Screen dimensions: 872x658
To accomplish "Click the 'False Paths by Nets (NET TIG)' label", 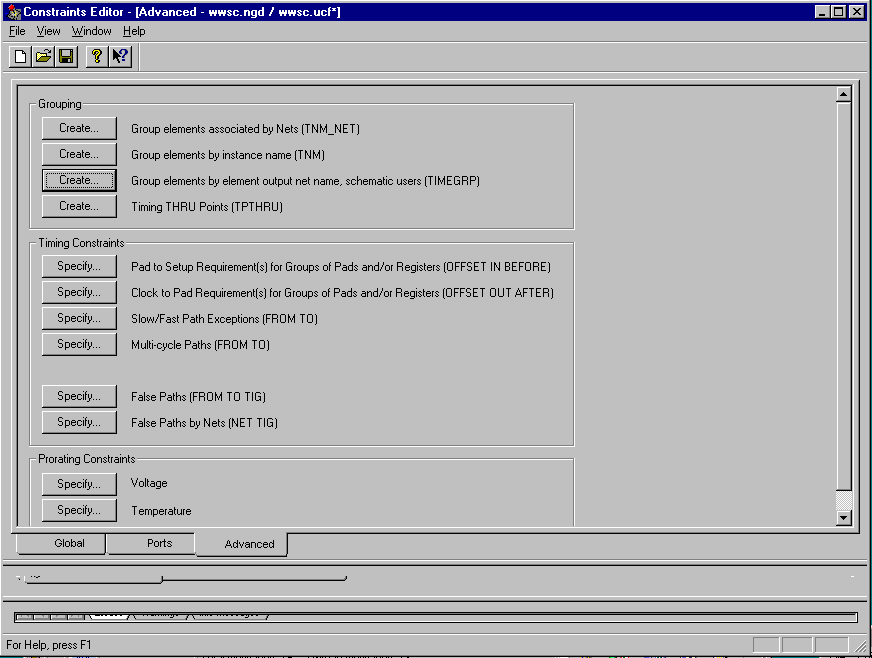I will [204, 423].
